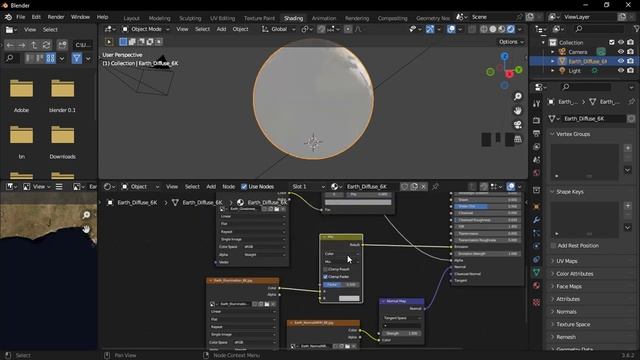Viewport: 640px width, 360px height.
Task: Add a new shape key with plus button
Action: click(x=628, y=206)
